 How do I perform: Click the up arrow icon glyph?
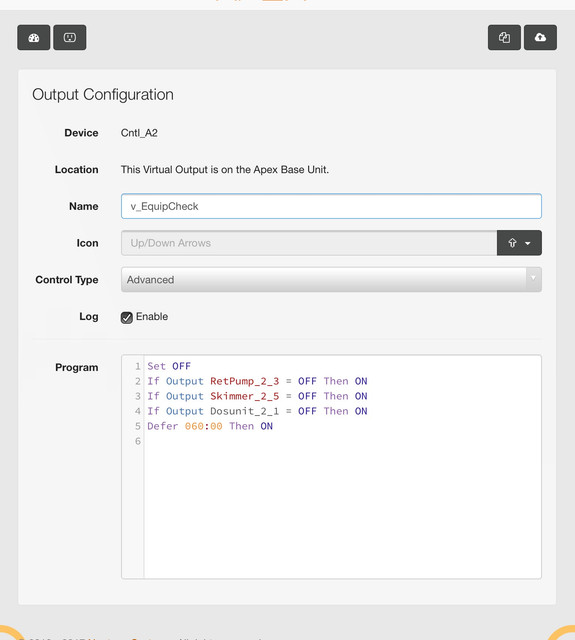click(x=513, y=243)
